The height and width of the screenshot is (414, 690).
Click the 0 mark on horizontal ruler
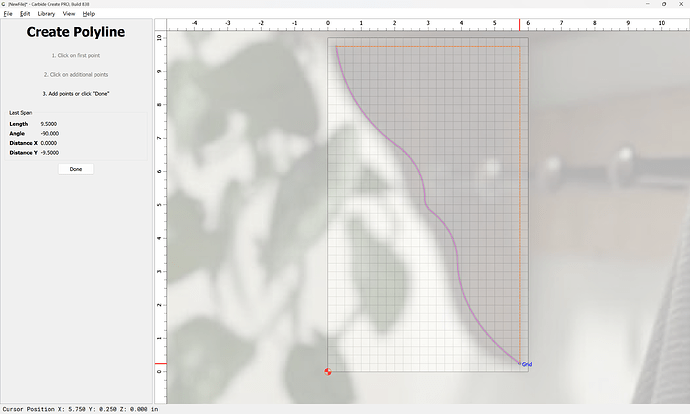(x=329, y=22)
